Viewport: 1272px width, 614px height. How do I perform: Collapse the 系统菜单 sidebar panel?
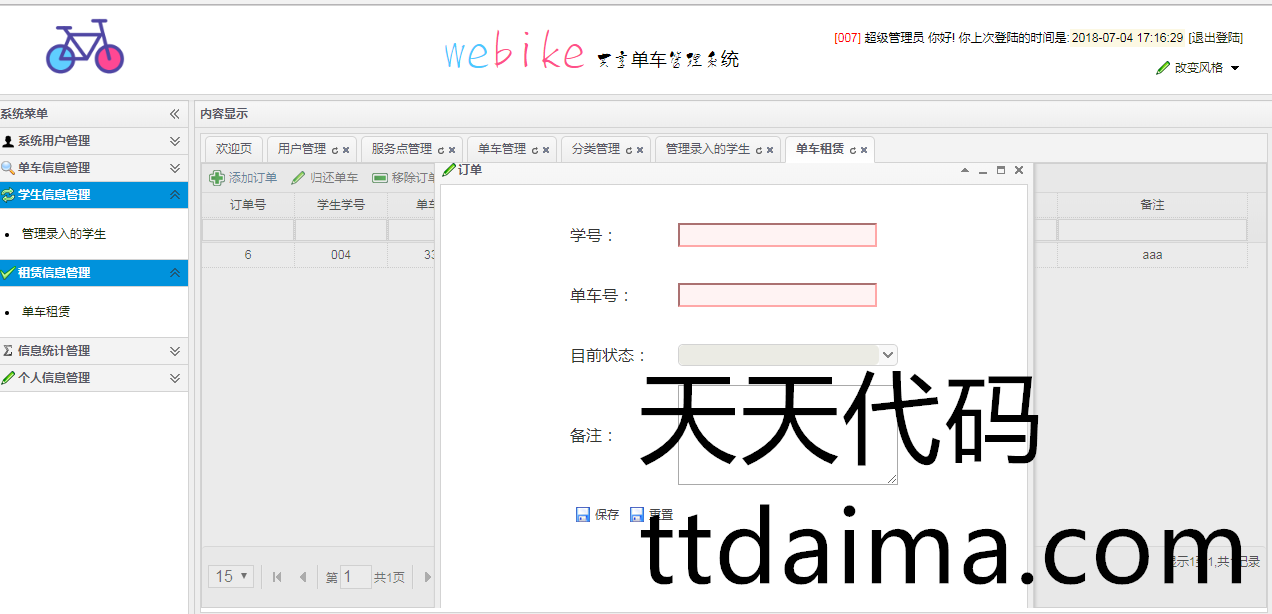(174, 114)
